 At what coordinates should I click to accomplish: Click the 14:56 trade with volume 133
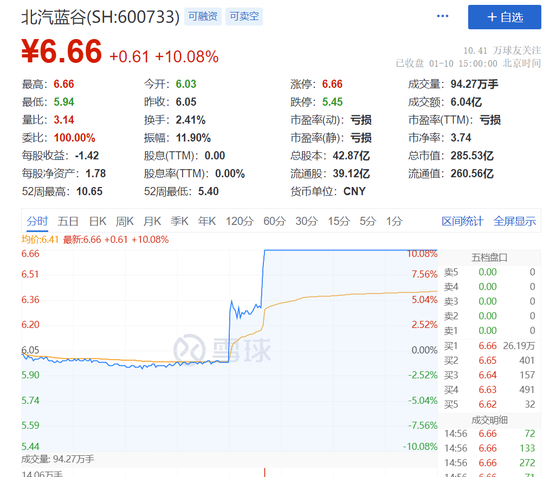(x=489, y=448)
